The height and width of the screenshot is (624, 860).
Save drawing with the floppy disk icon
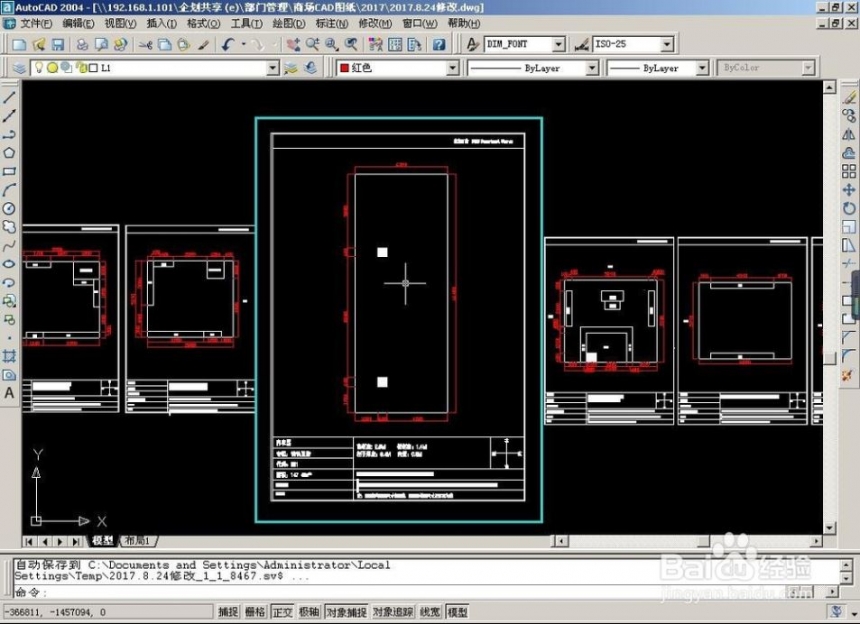coord(58,44)
